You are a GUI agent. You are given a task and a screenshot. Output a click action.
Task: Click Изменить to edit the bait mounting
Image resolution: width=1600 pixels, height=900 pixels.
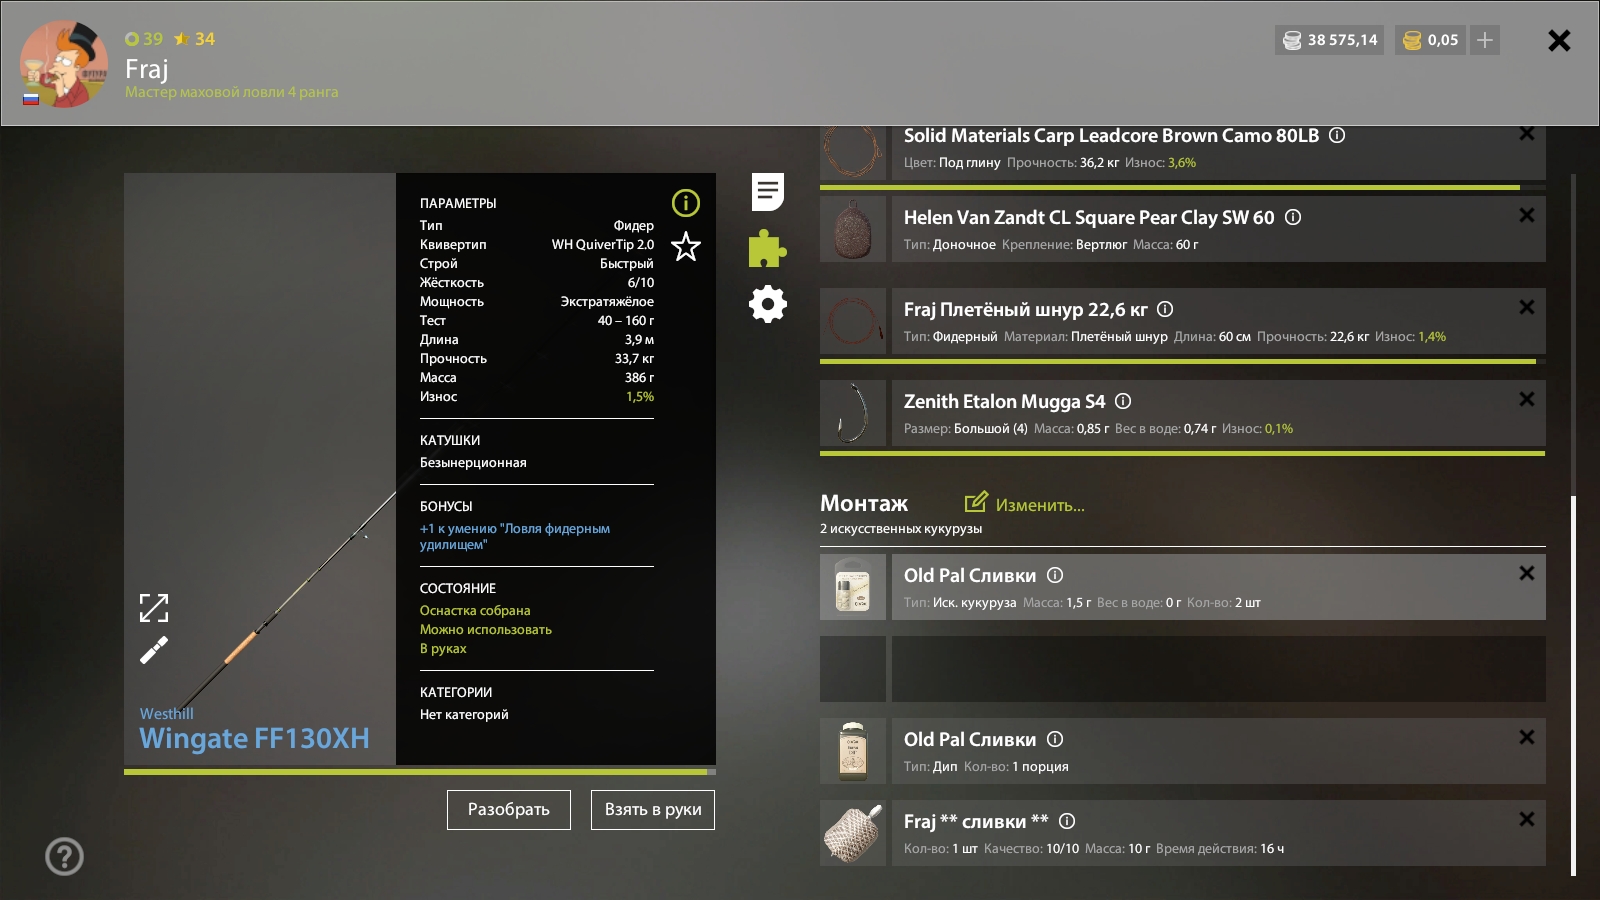pyautogui.click(x=1025, y=504)
